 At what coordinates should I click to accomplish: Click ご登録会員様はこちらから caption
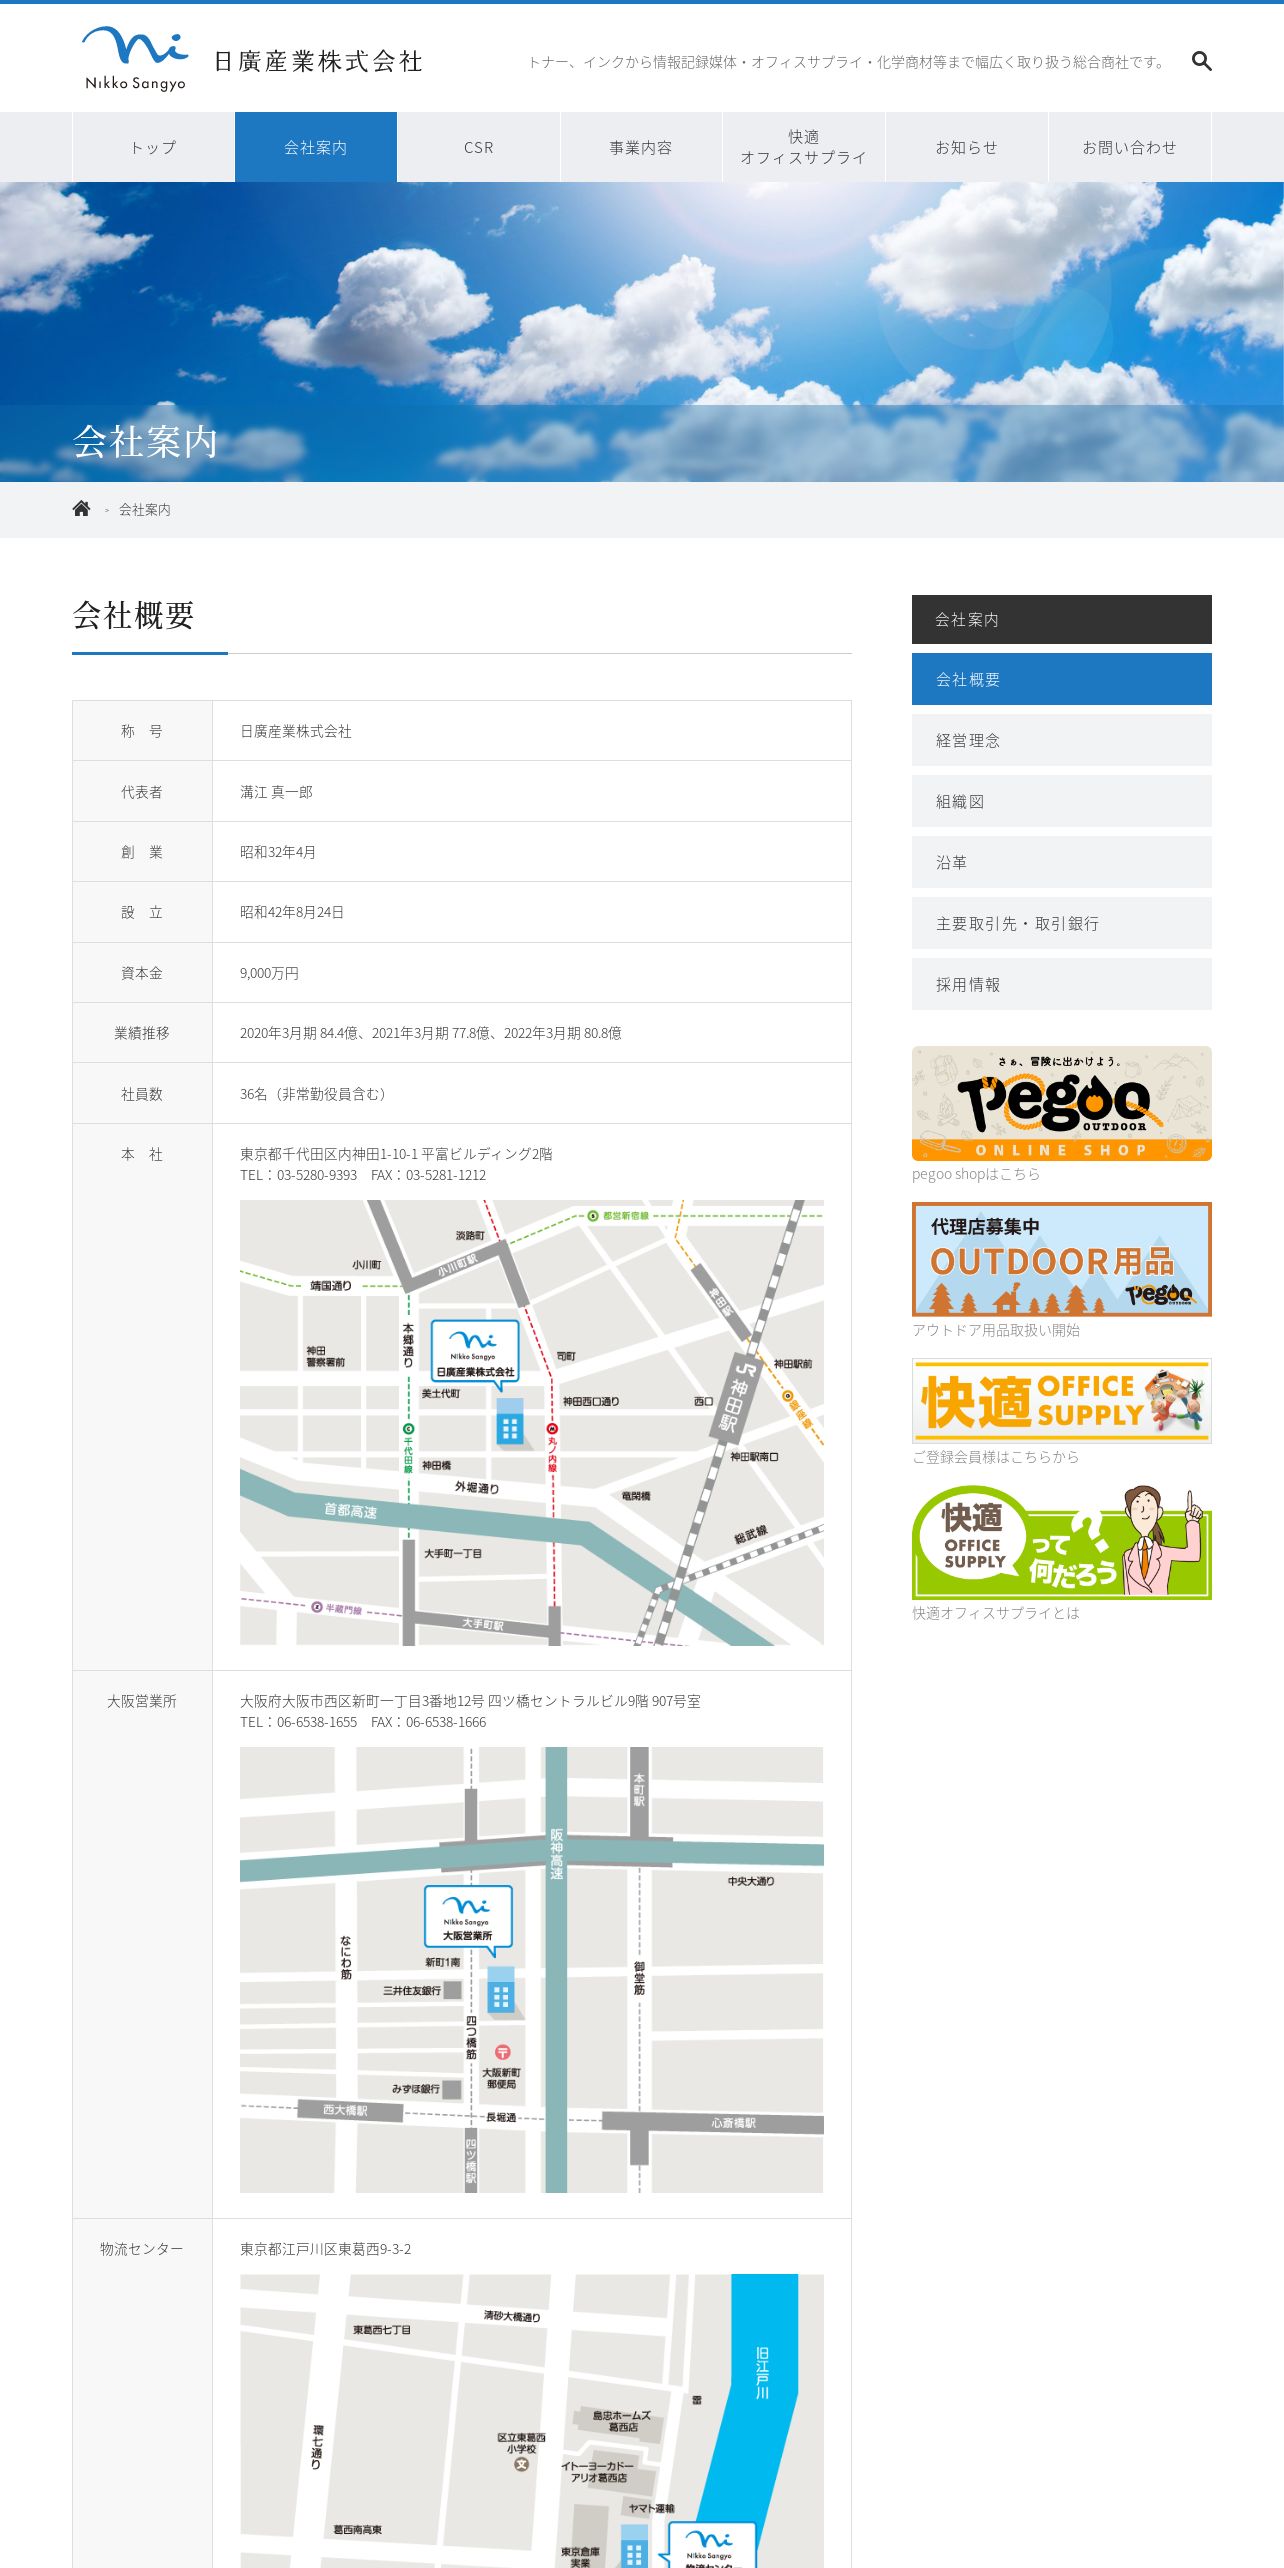coord(996,1457)
